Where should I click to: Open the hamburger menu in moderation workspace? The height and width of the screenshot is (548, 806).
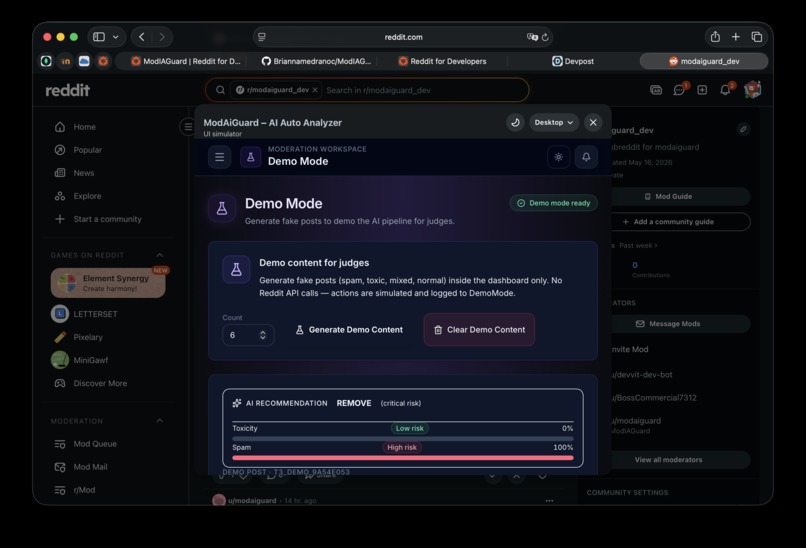click(x=219, y=157)
